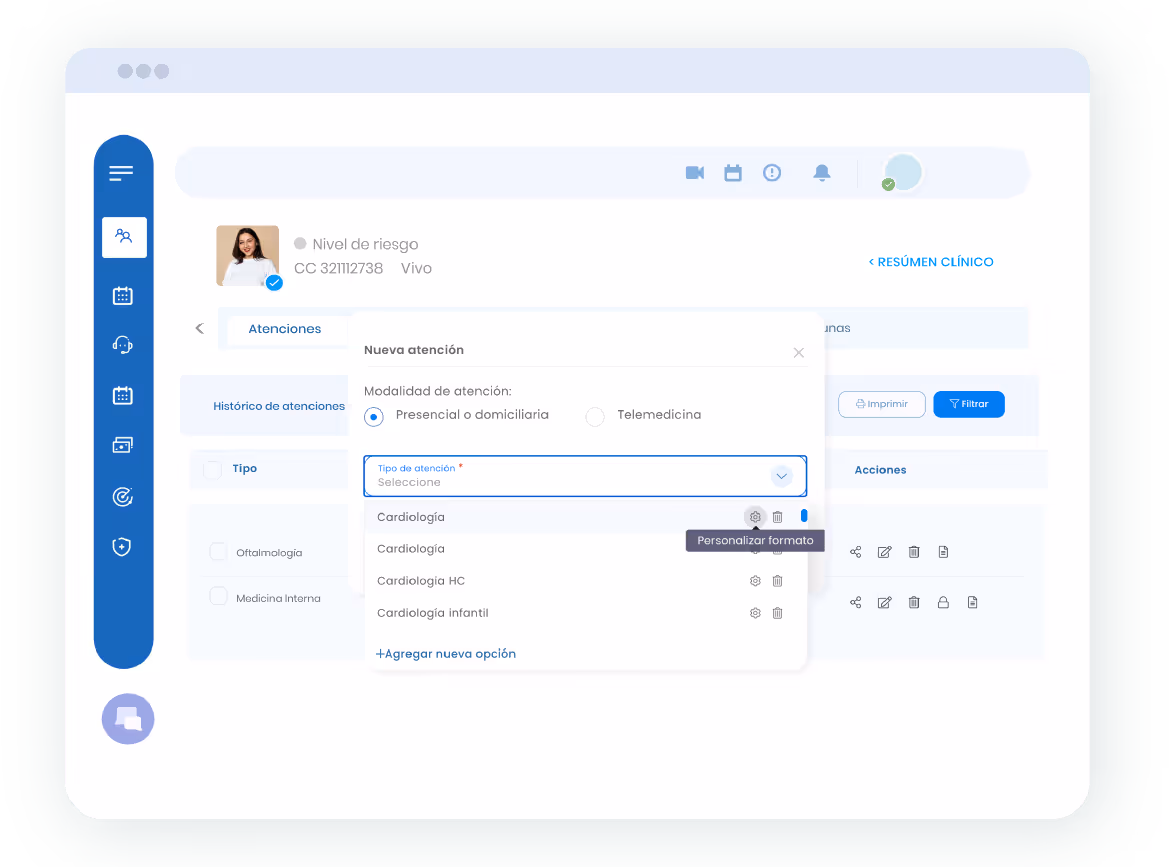This screenshot has width=1169, height=867.
Task: Delete the Cardiología HC option with trash icon
Action: pos(777,580)
